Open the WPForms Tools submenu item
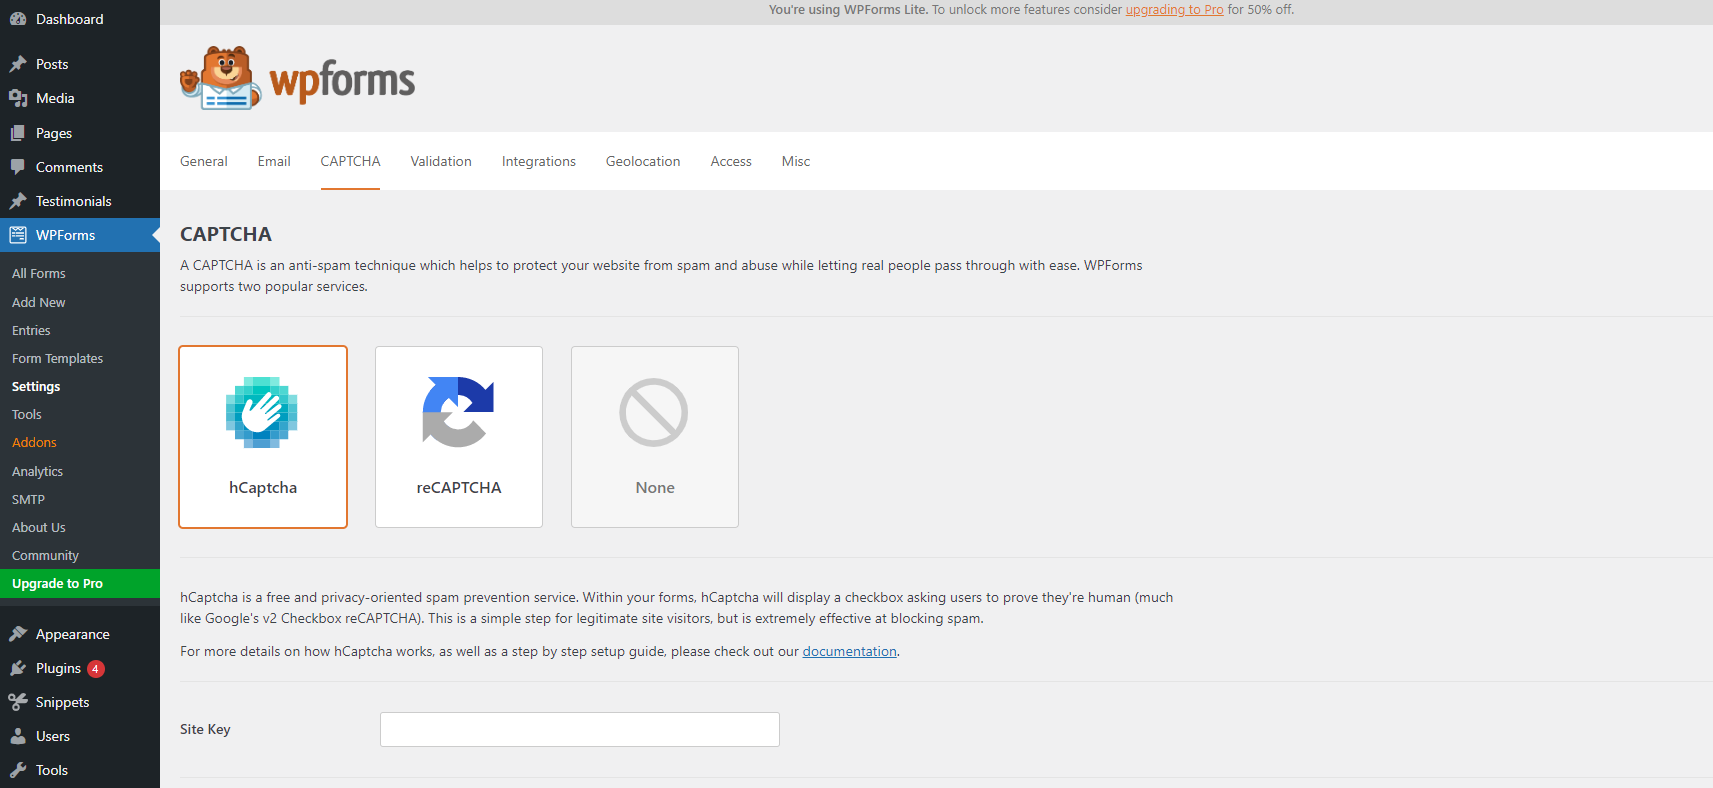The height and width of the screenshot is (788, 1713). [x=27, y=414]
